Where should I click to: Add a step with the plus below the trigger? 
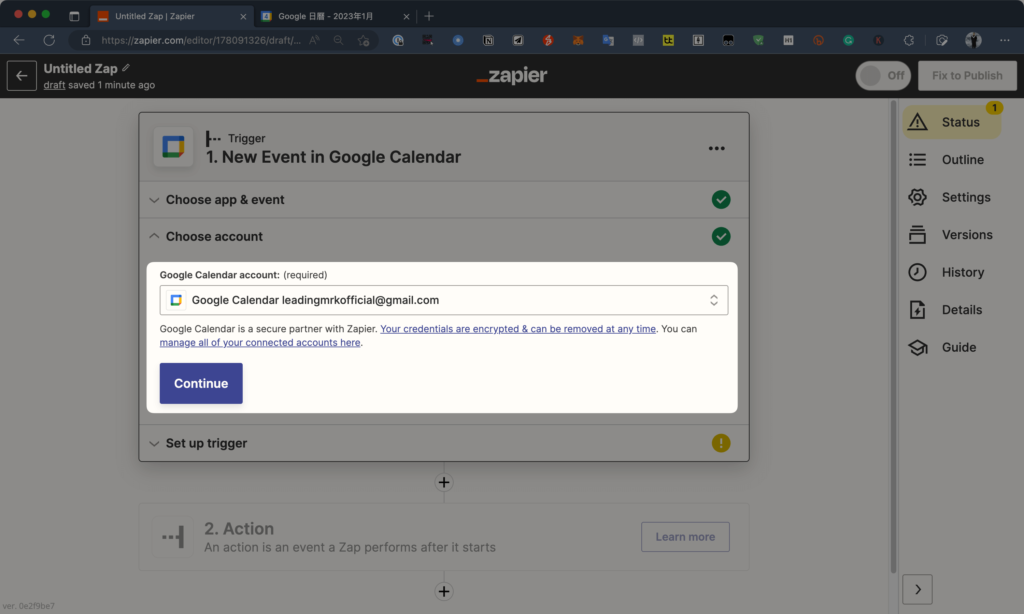point(444,483)
